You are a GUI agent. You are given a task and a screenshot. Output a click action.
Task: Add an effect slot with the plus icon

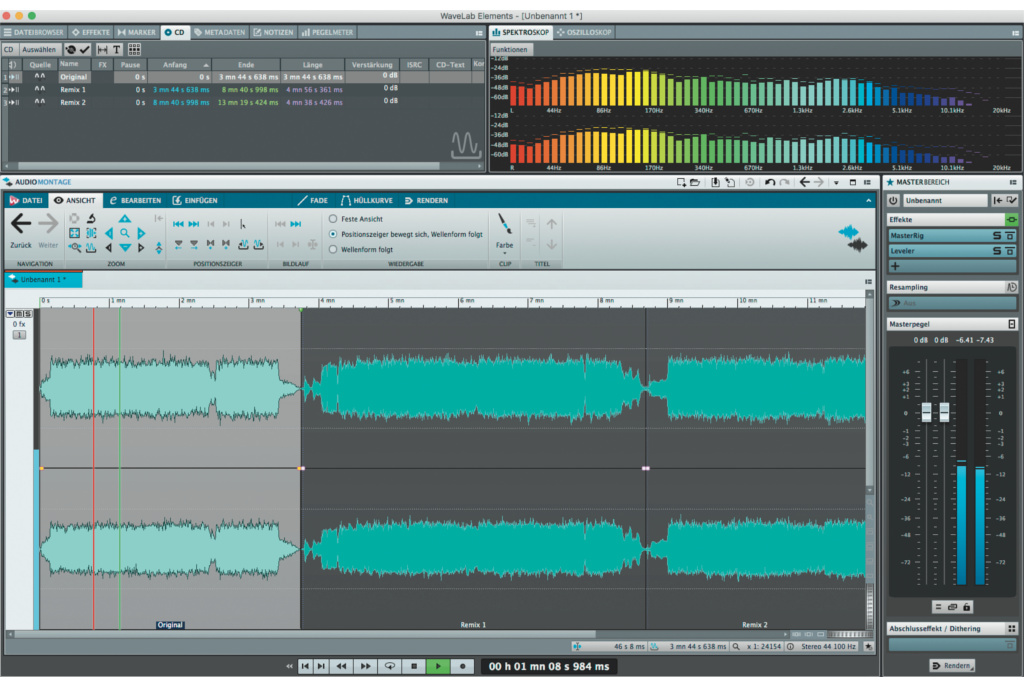point(895,266)
